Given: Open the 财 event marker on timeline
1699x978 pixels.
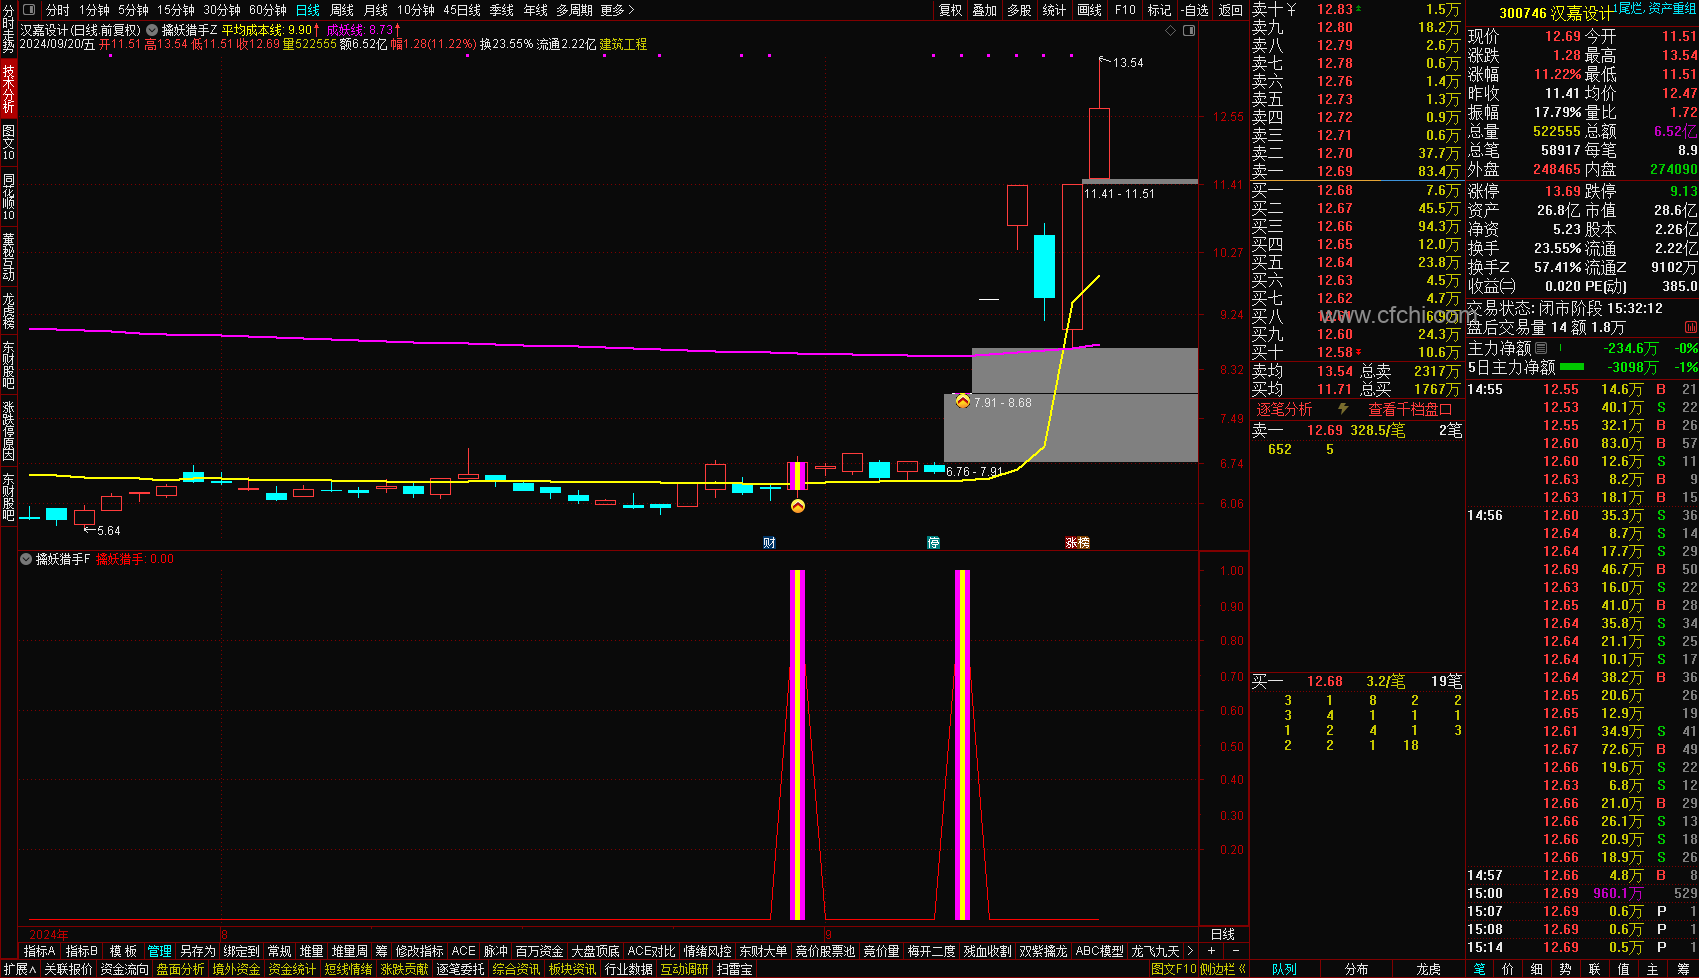Looking at the screenshot, I should click(769, 543).
